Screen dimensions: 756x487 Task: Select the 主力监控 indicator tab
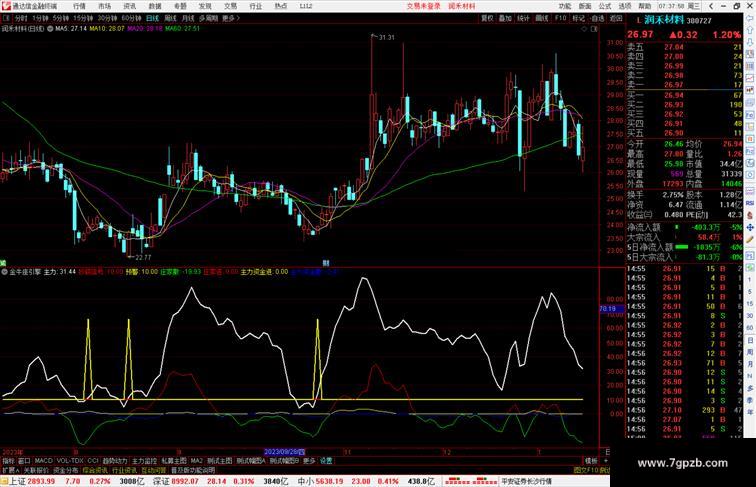144,461
